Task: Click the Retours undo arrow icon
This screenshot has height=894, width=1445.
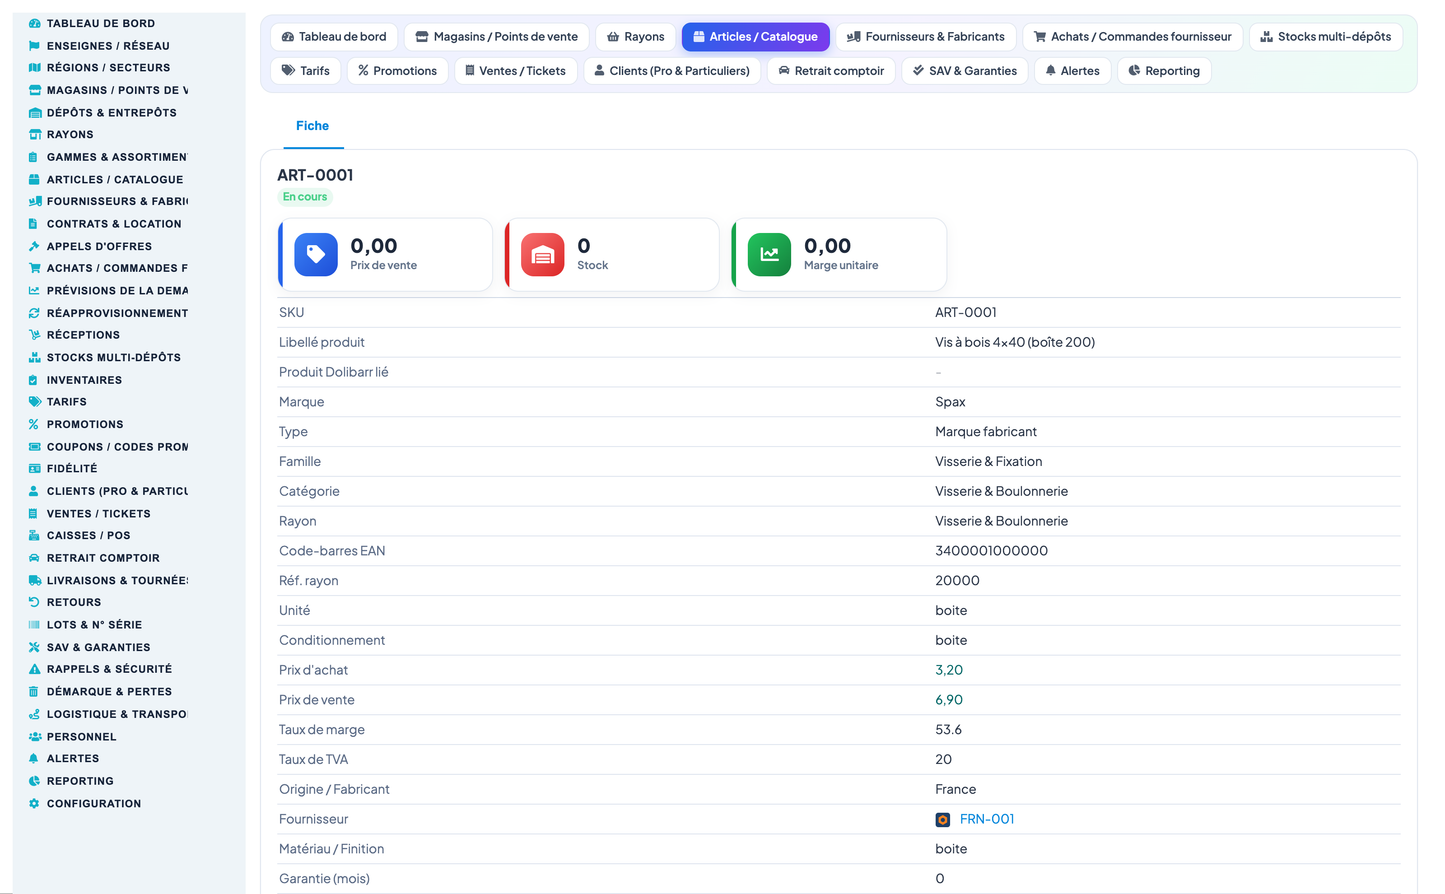Action: coord(35,602)
